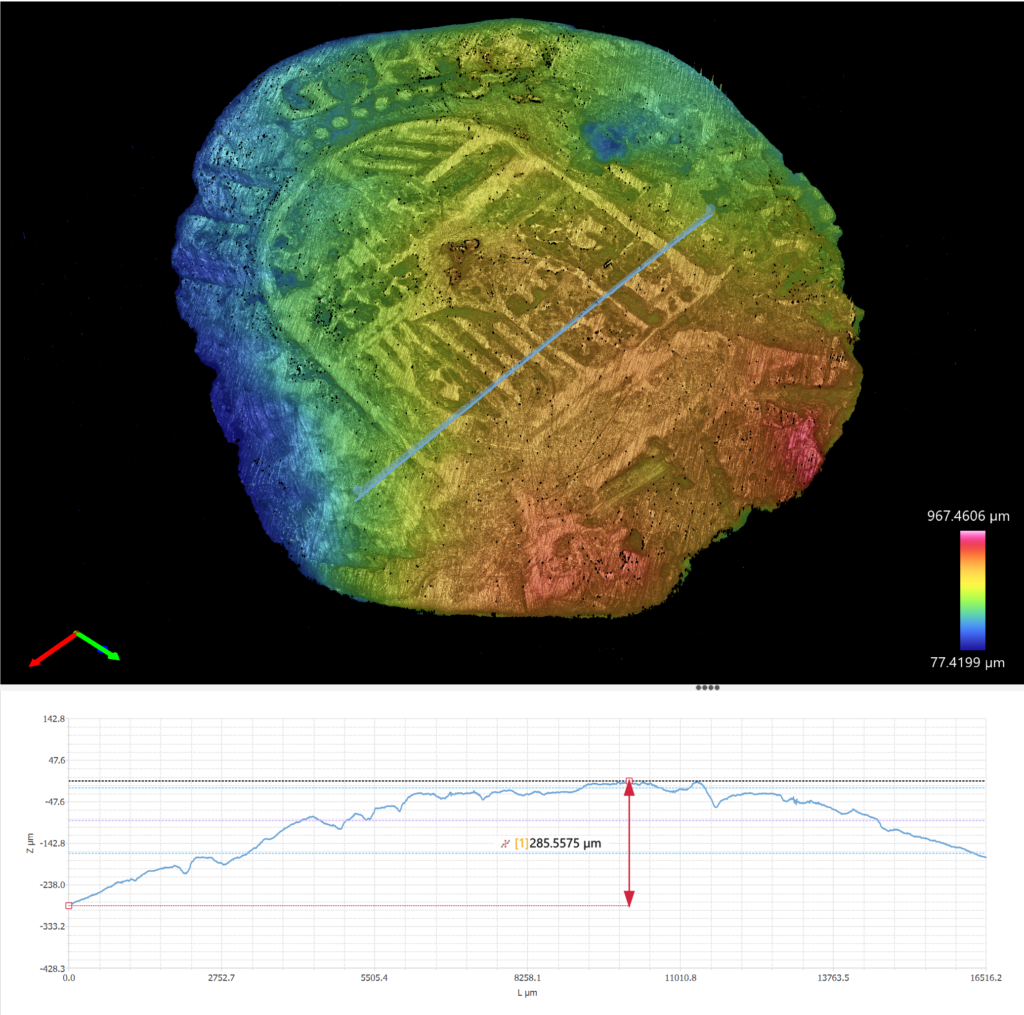Click the small icon beside the 285.5575 µm label
Viewport: 1024px width, 1015px height.
[506, 844]
